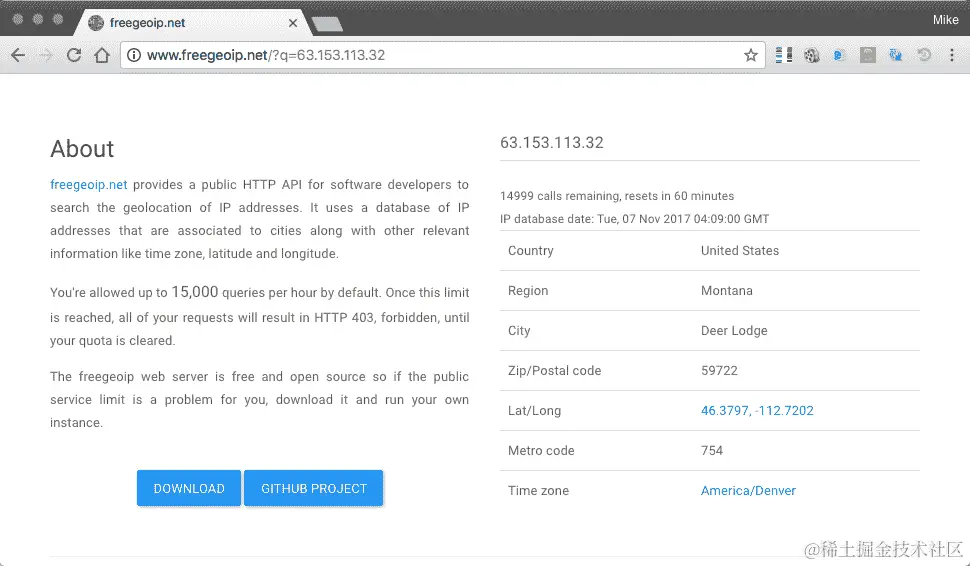970x566 pixels.
Task: Click the 'Zip/Postal code' row label
Action: pyautogui.click(x=554, y=371)
